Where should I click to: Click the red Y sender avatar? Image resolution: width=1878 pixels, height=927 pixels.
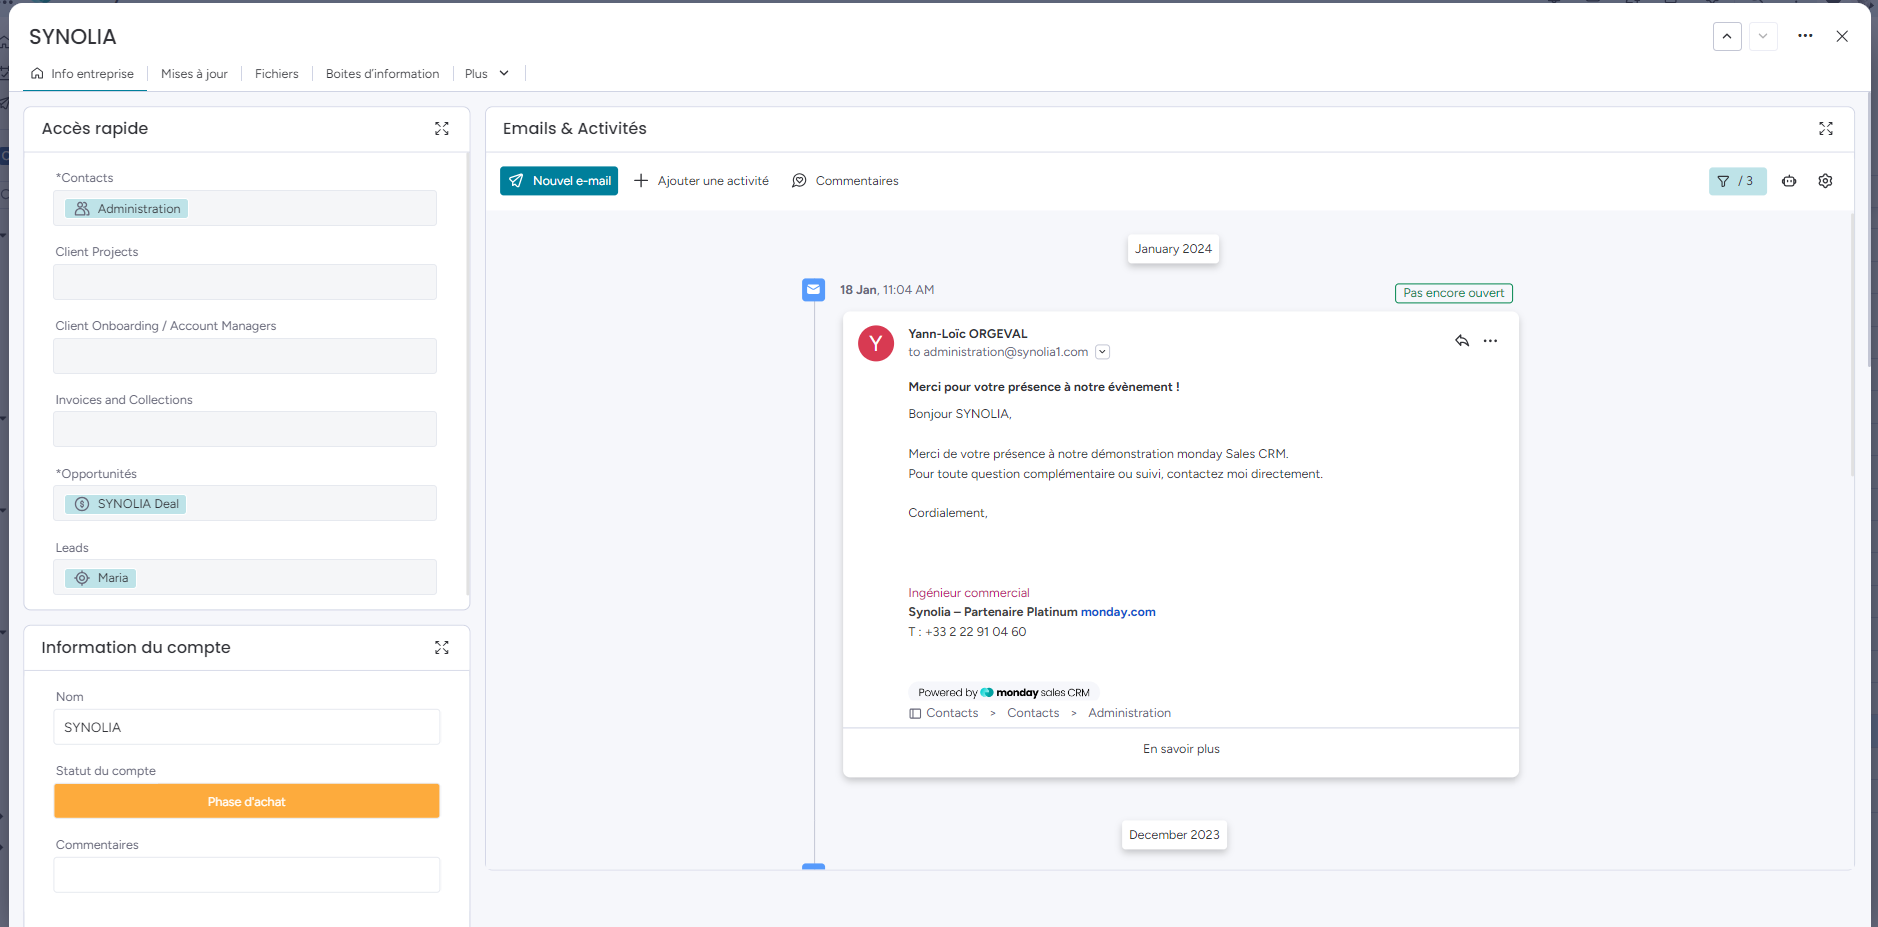(876, 343)
